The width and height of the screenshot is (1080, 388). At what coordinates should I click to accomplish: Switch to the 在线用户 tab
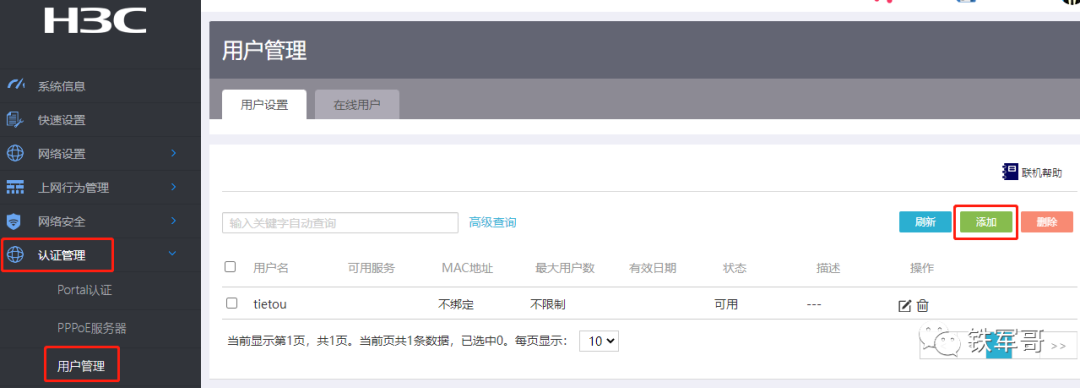tap(357, 105)
